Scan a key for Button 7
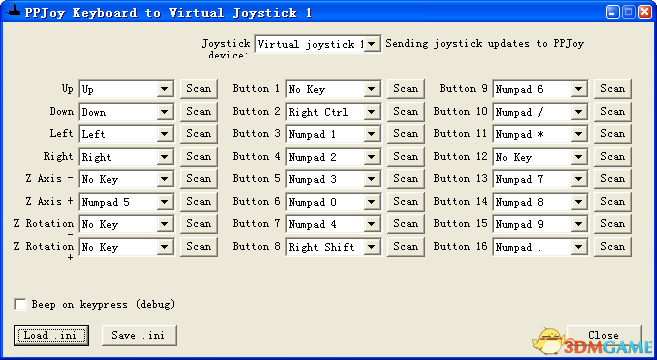This screenshot has height=360, width=657. click(406, 224)
